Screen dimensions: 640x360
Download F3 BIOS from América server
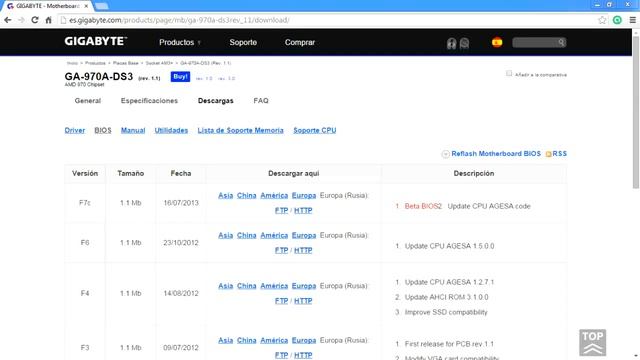click(274, 340)
